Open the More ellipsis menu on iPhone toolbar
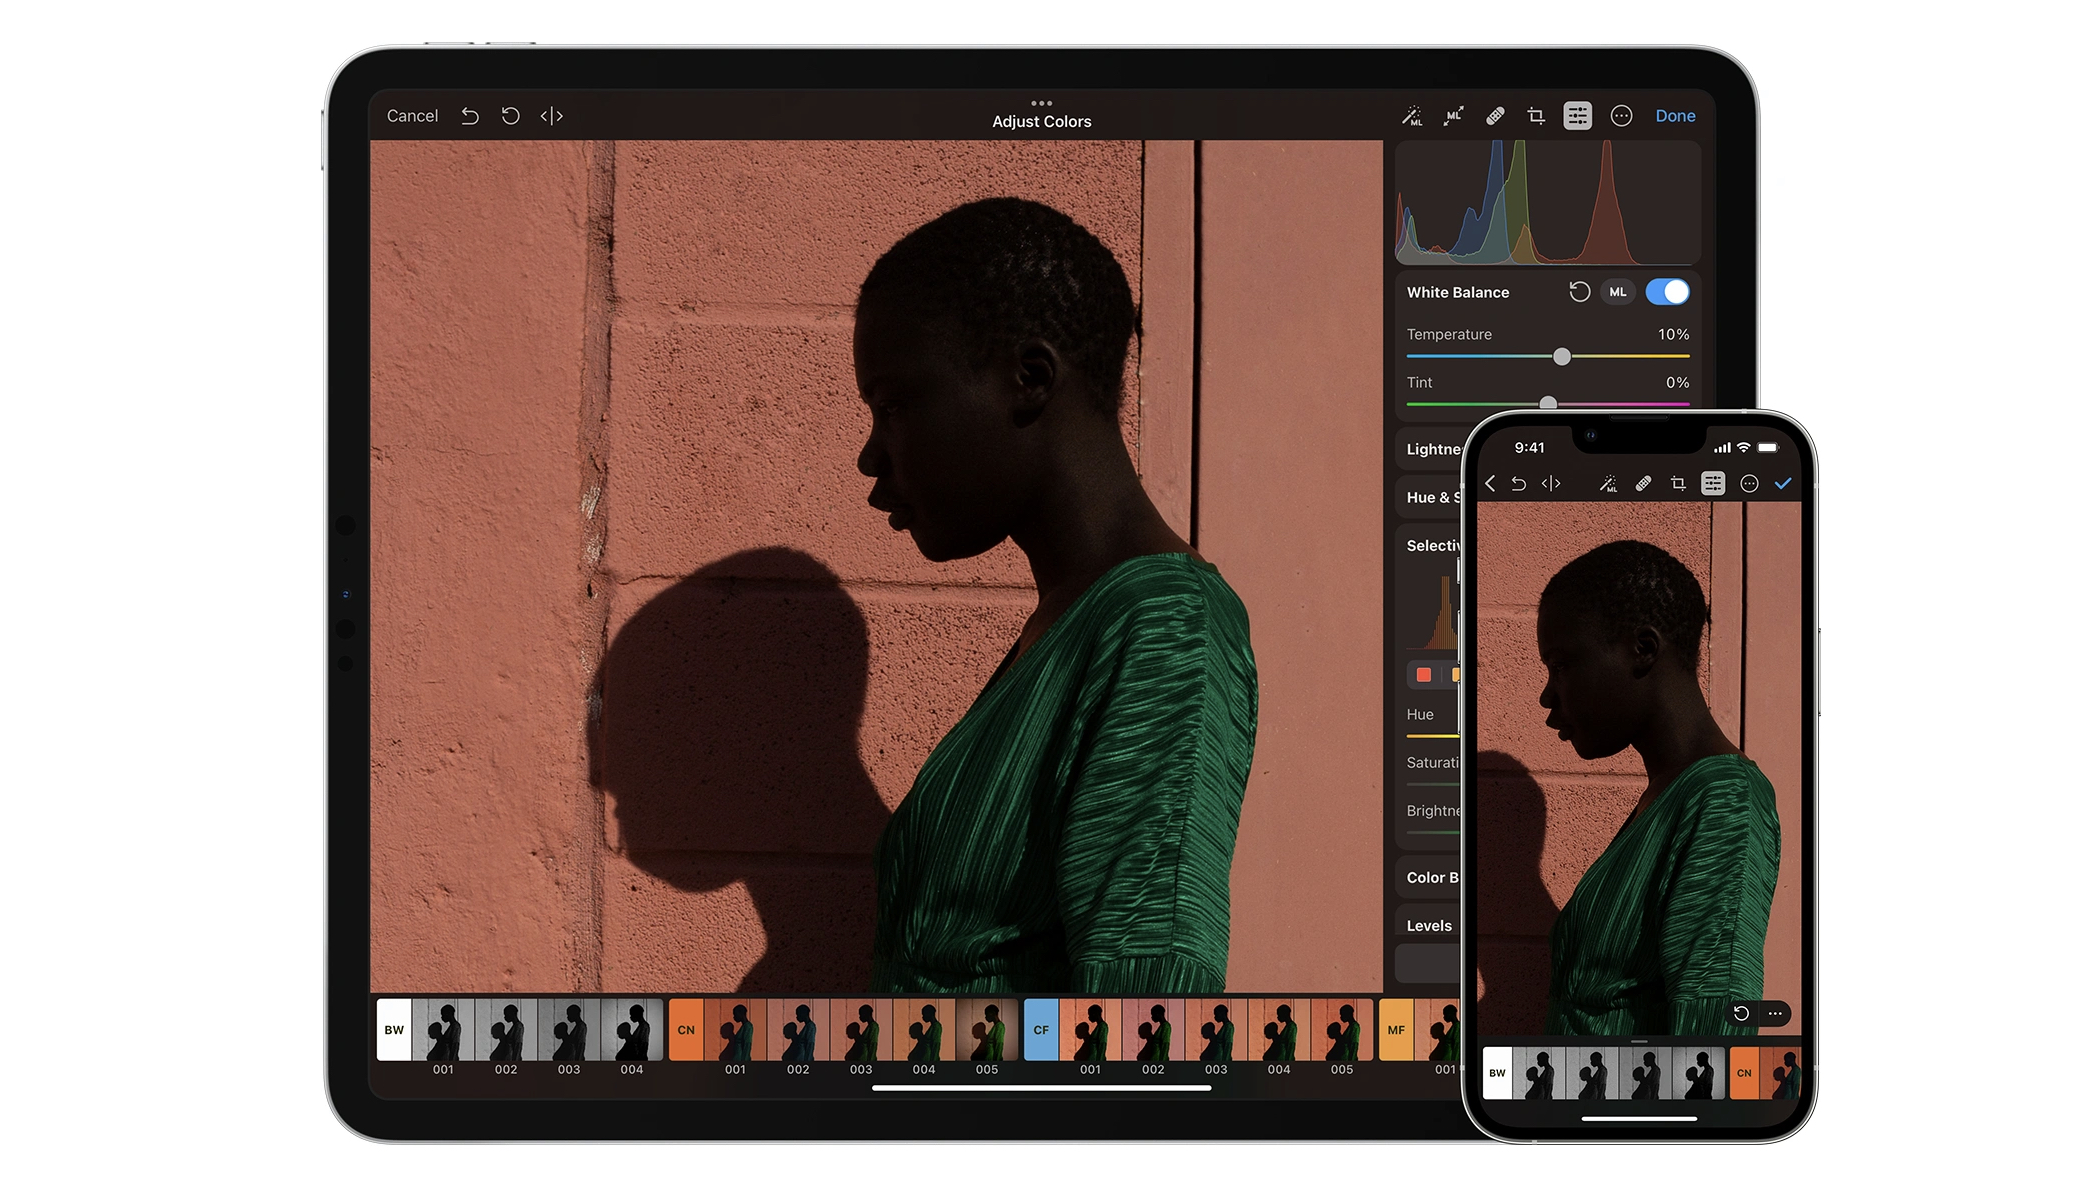Viewport: 2096px width, 1197px height. pos(1749,484)
